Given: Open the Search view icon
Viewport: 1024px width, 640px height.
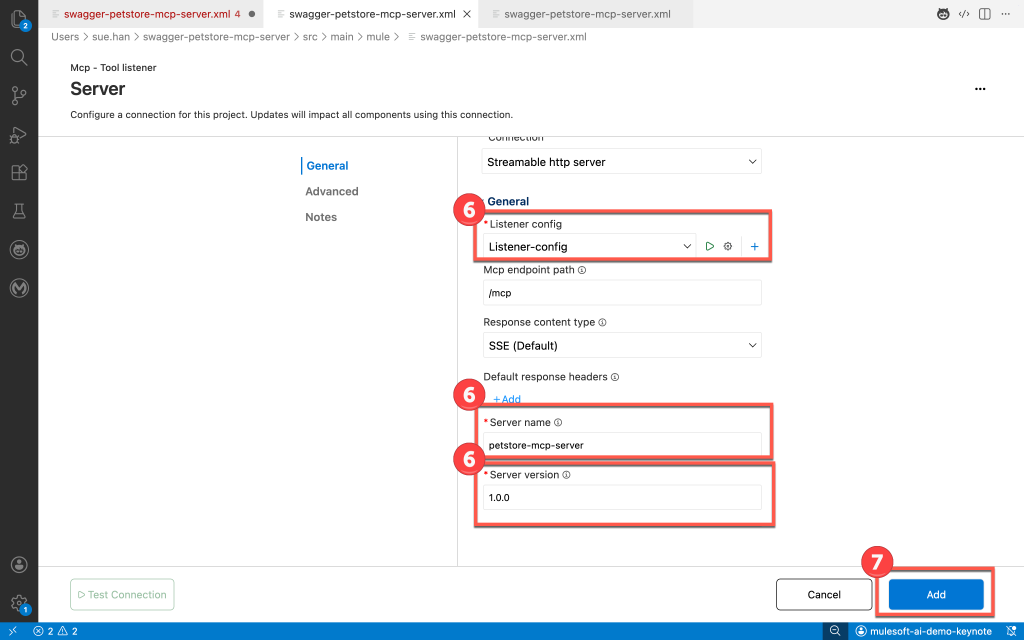Looking at the screenshot, I should pos(18,57).
